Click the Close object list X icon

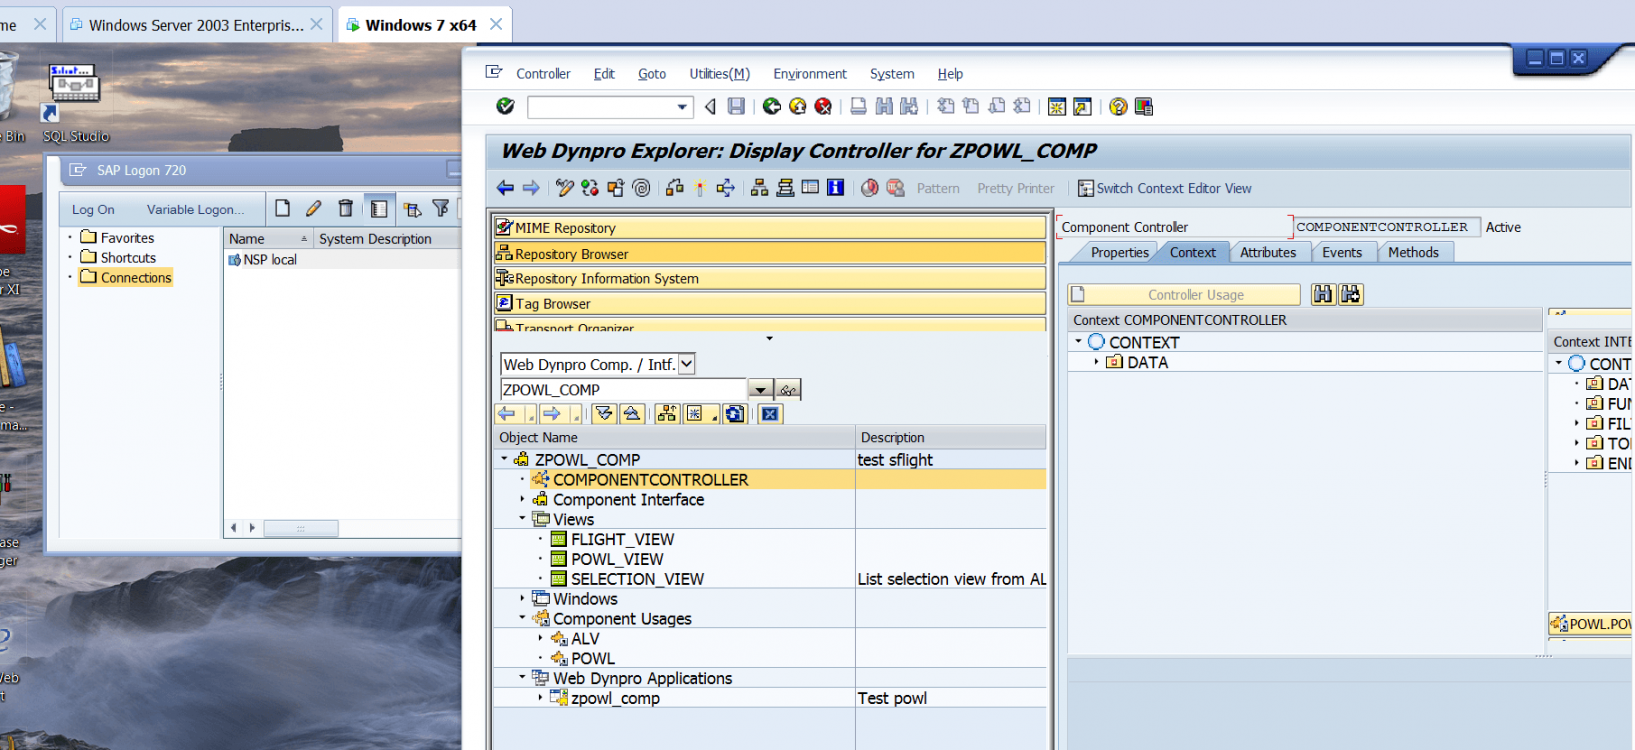click(x=770, y=414)
